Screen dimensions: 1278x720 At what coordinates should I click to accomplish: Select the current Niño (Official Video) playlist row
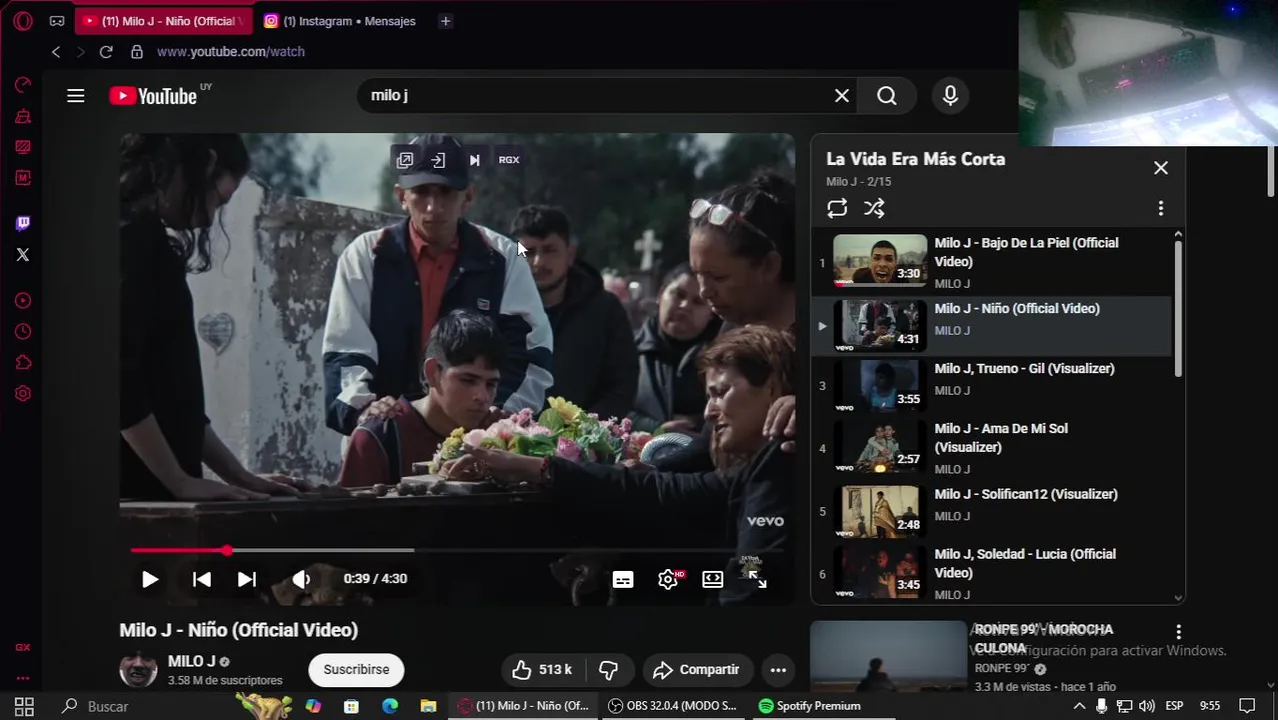click(x=991, y=325)
